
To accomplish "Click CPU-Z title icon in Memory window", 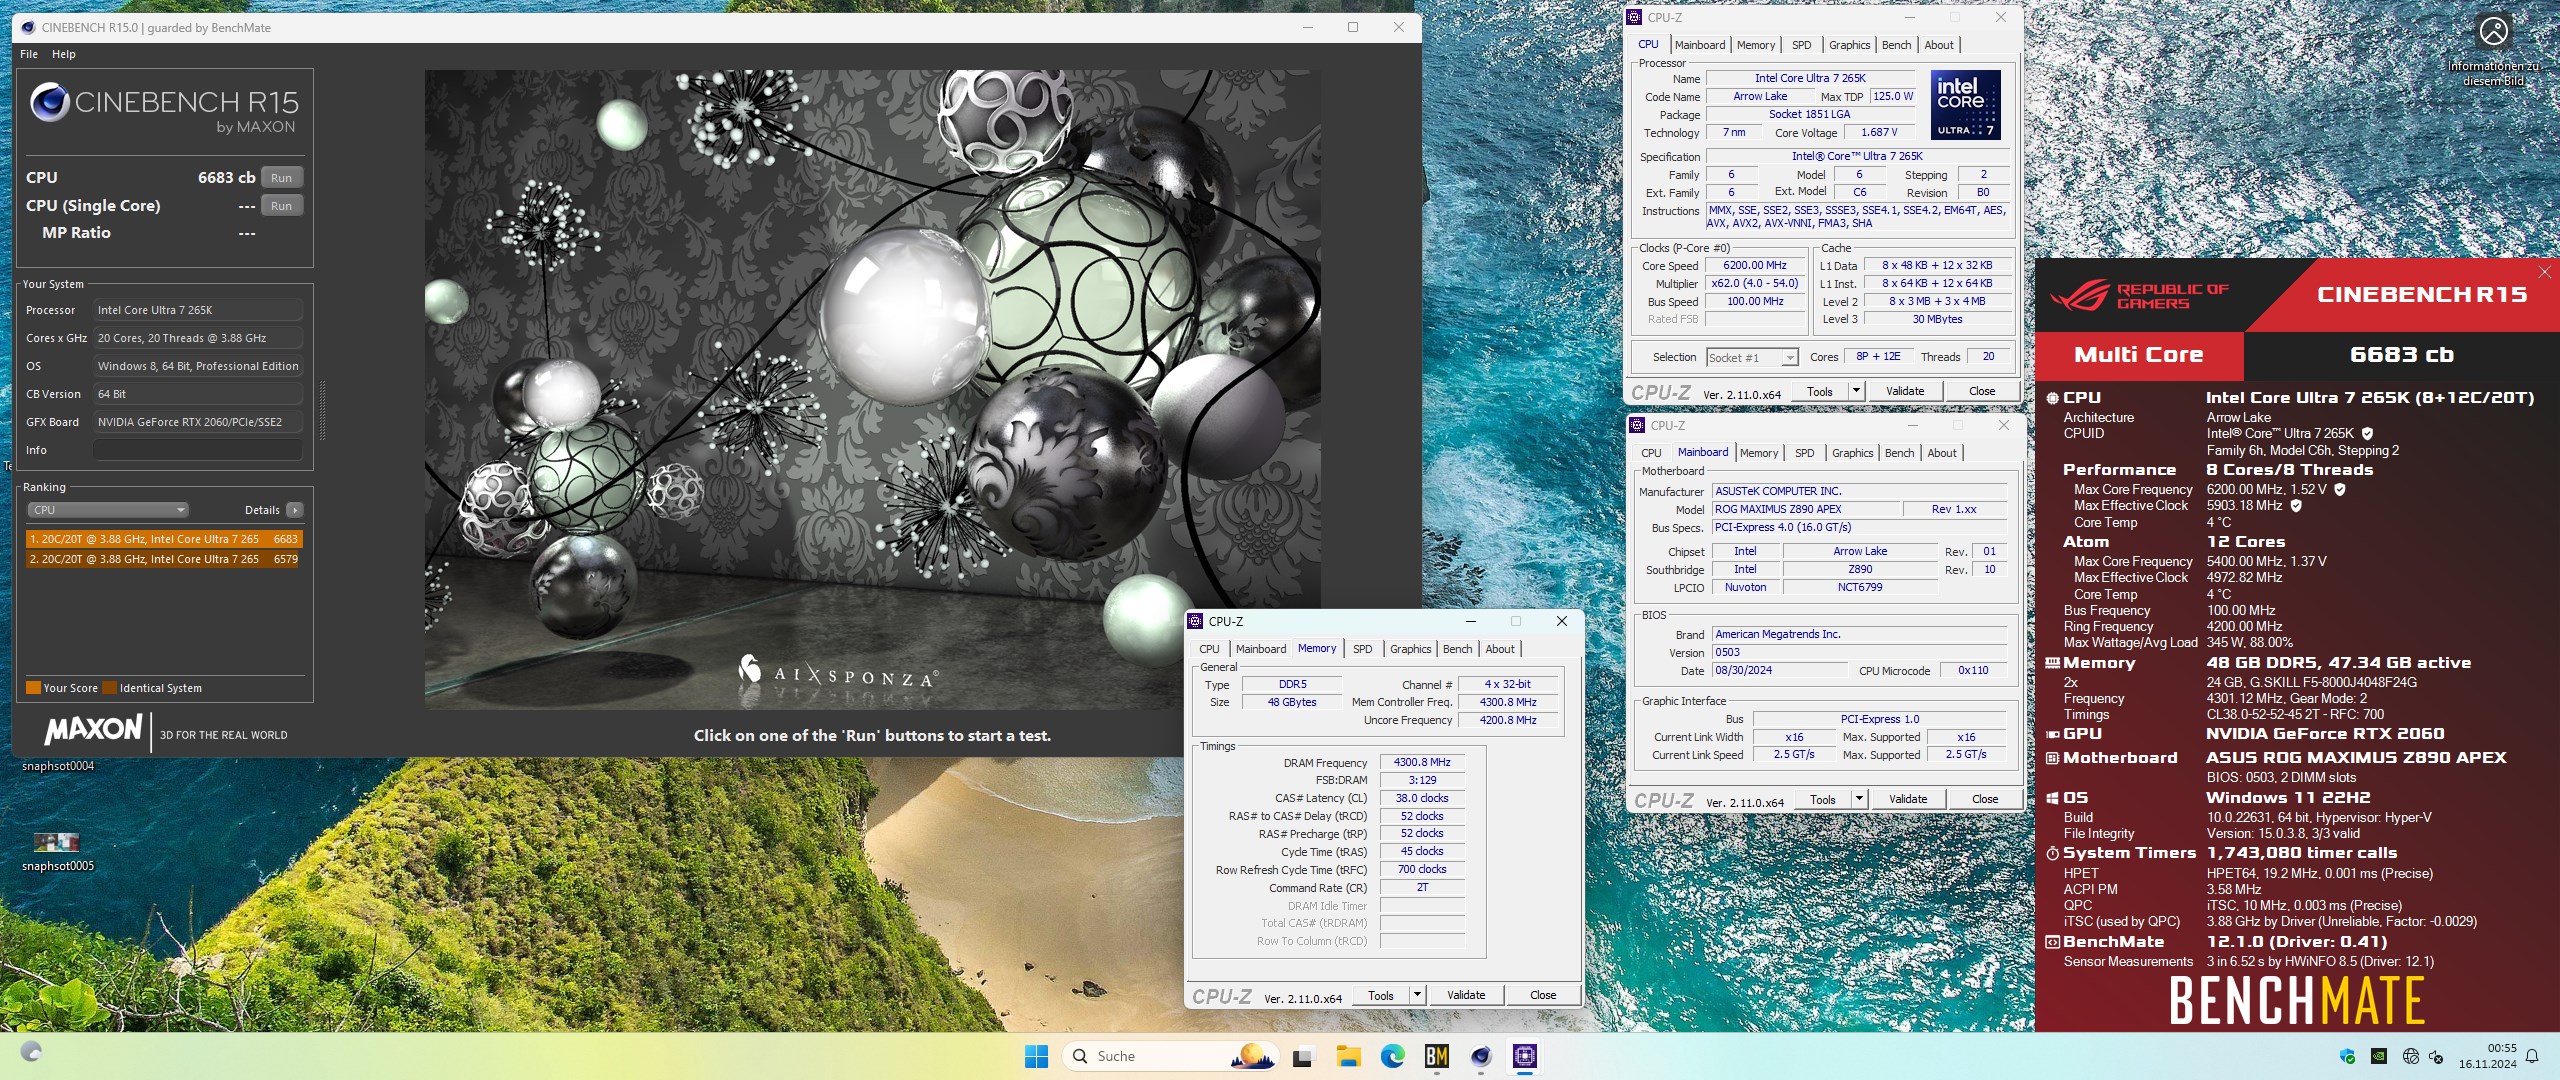I will [1195, 621].
